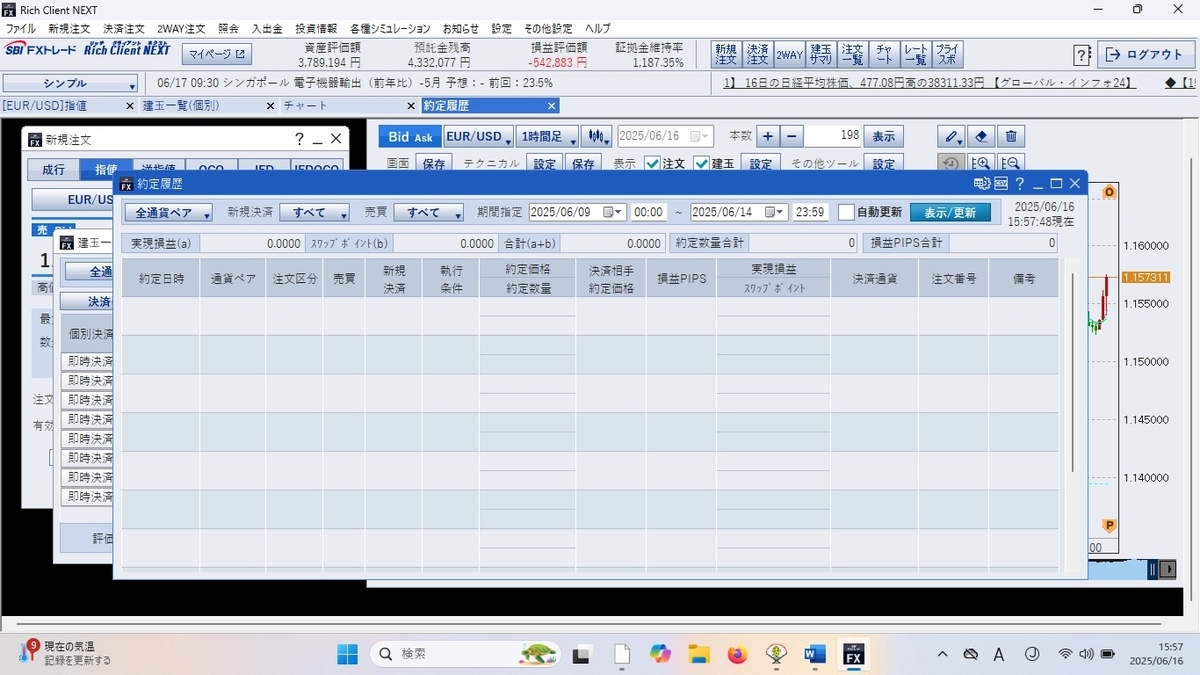Click the ログアウト button
Viewport: 1200px width, 675px height.
click(1146, 55)
